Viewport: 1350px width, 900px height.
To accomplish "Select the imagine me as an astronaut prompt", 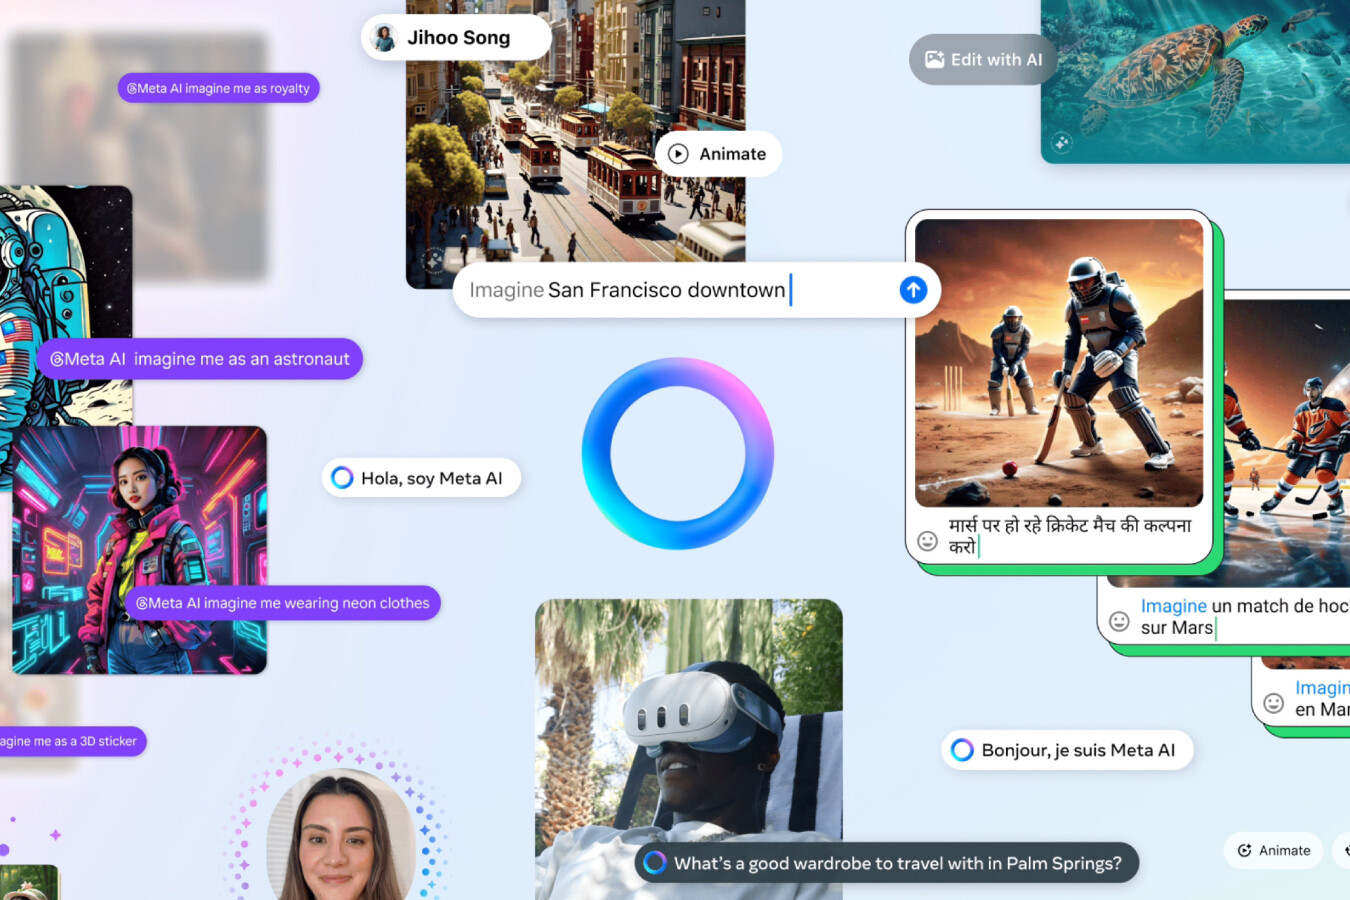I will point(199,359).
